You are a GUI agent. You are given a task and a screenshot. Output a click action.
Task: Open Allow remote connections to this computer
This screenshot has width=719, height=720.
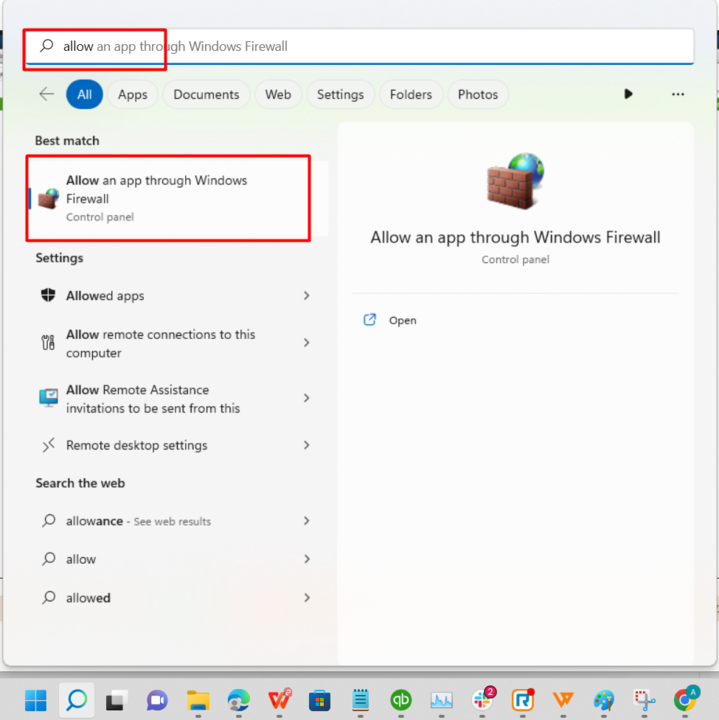[175, 343]
